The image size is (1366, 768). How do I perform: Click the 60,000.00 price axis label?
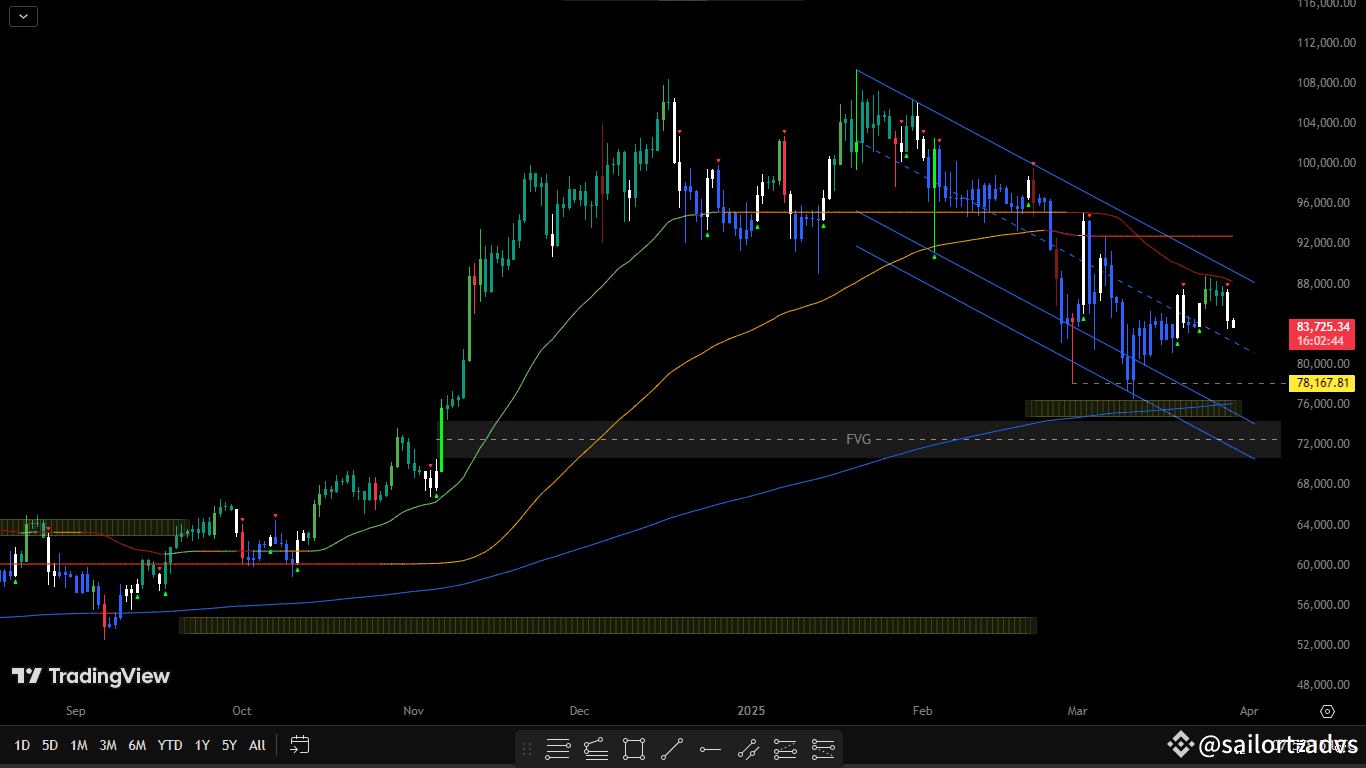(1322, 564)
